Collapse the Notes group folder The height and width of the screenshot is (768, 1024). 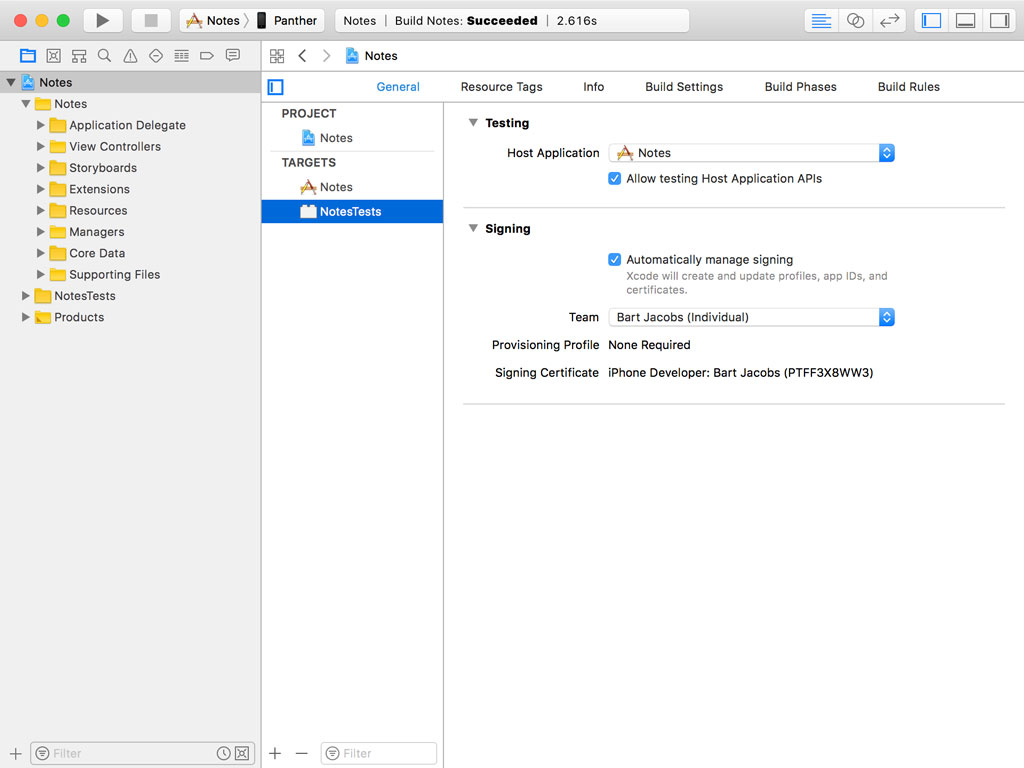pos(25,104)
